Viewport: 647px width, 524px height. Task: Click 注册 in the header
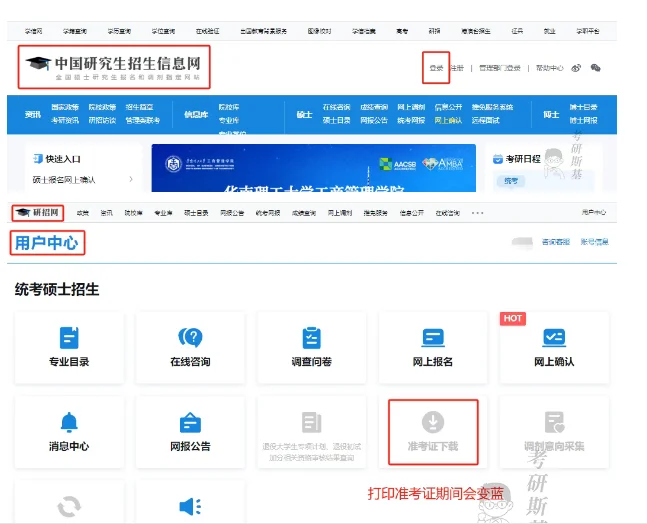coord(457,68)
